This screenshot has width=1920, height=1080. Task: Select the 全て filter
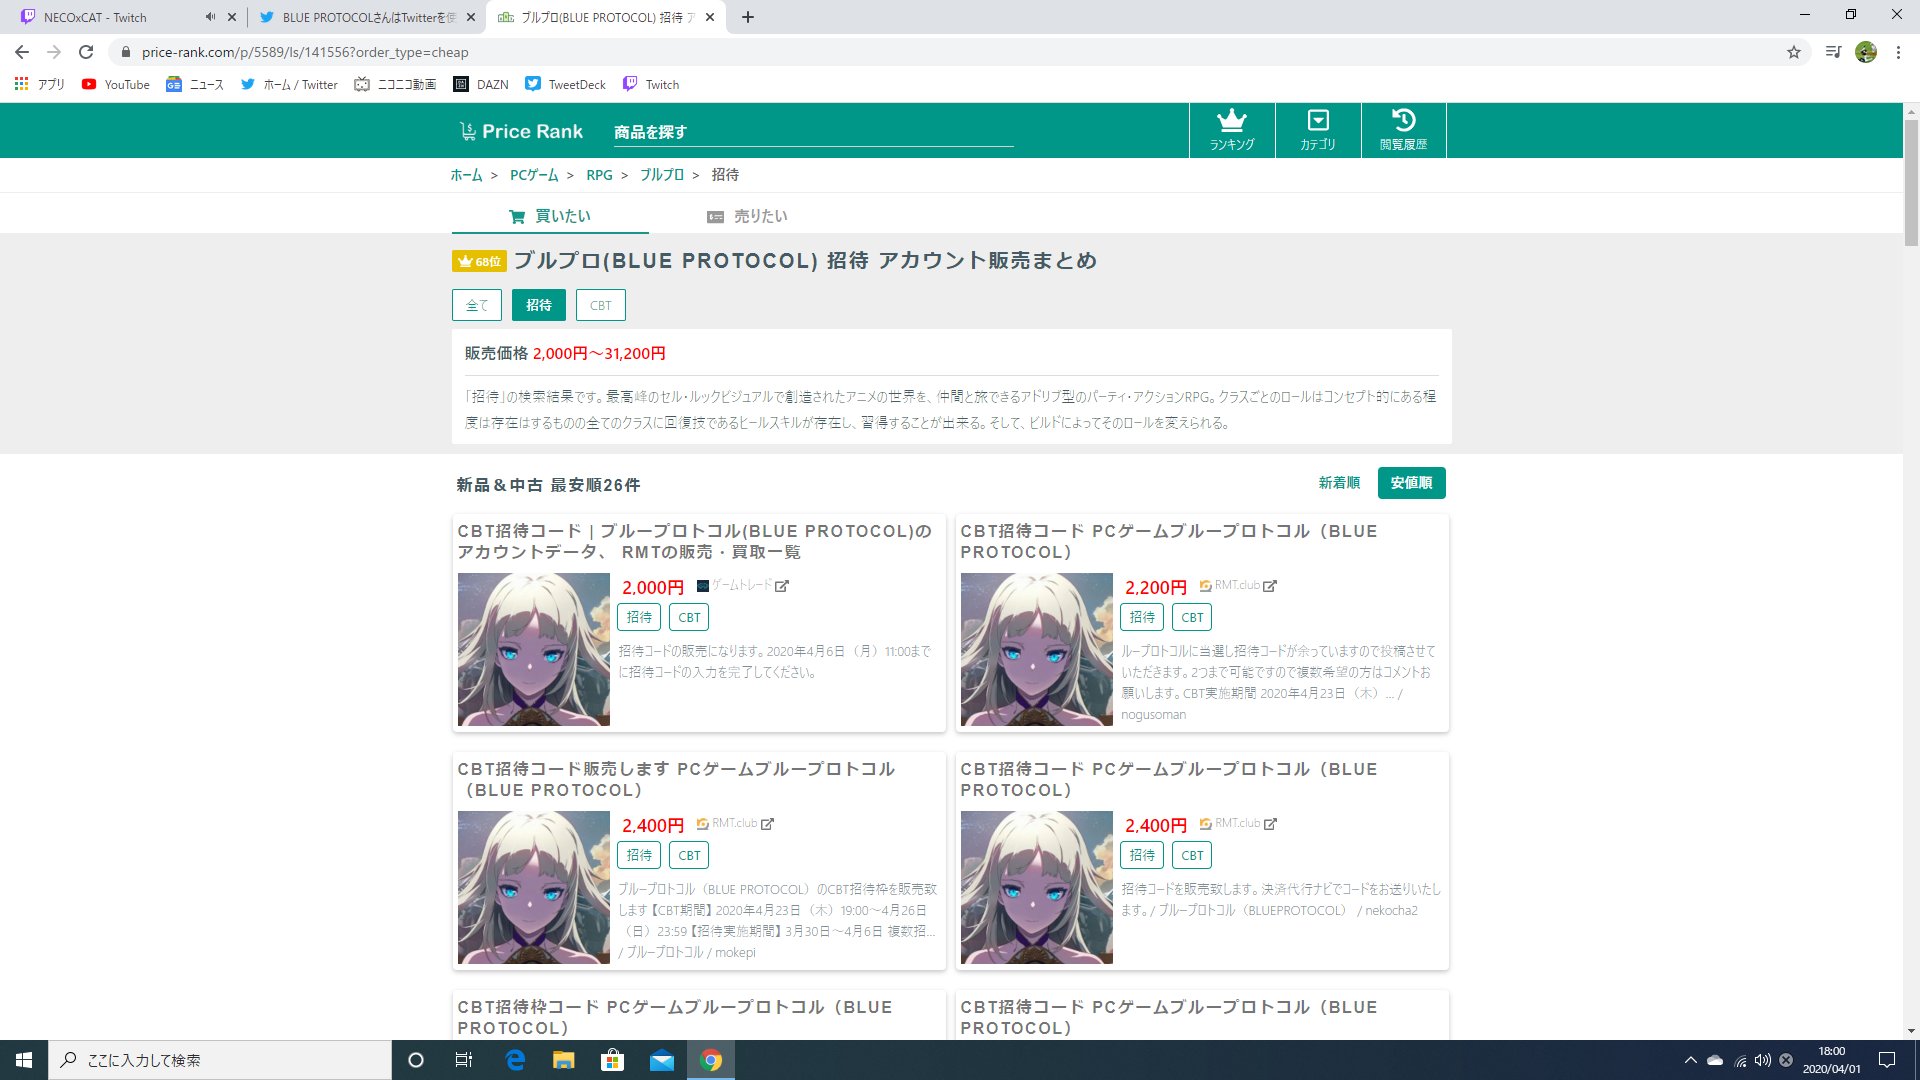pos(477,305)
